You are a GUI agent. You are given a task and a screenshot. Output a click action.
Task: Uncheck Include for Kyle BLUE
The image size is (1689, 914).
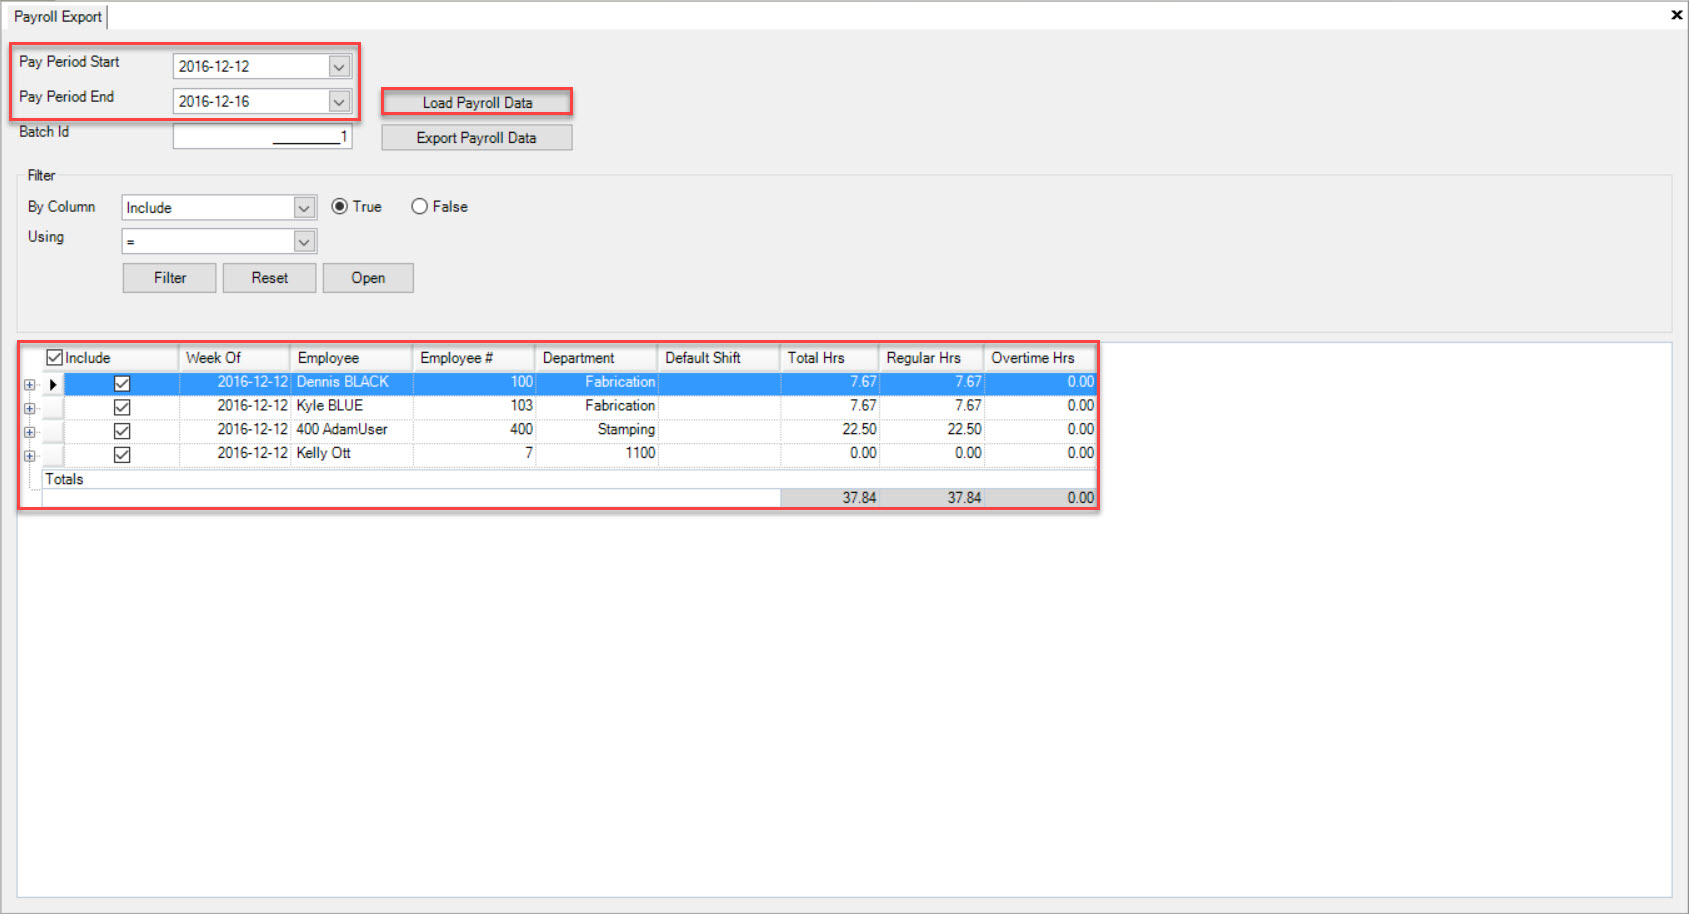(122, 407)
